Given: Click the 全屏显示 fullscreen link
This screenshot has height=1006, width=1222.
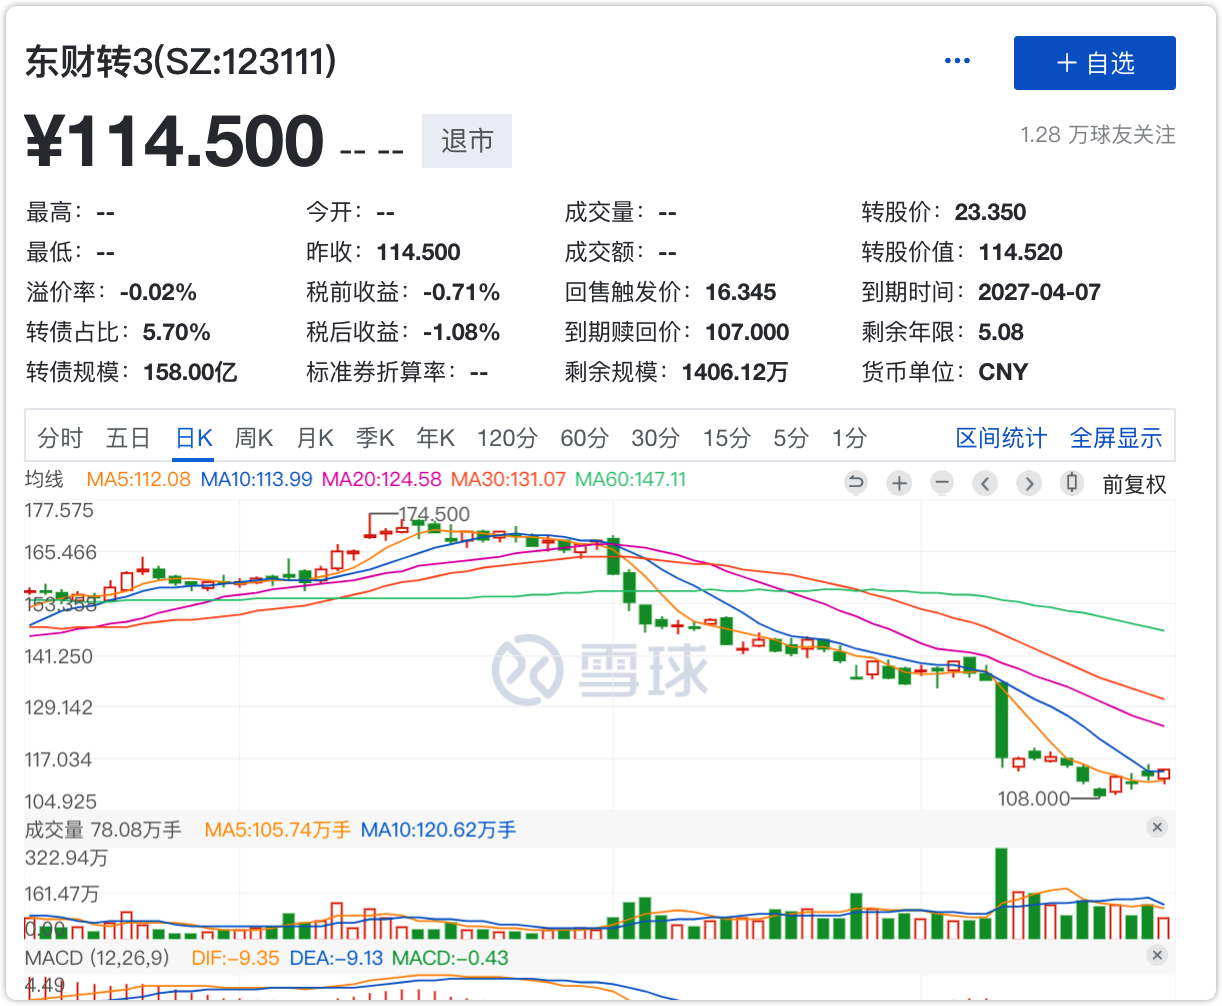Looking at the screenshot, I should coord(1116,438).
